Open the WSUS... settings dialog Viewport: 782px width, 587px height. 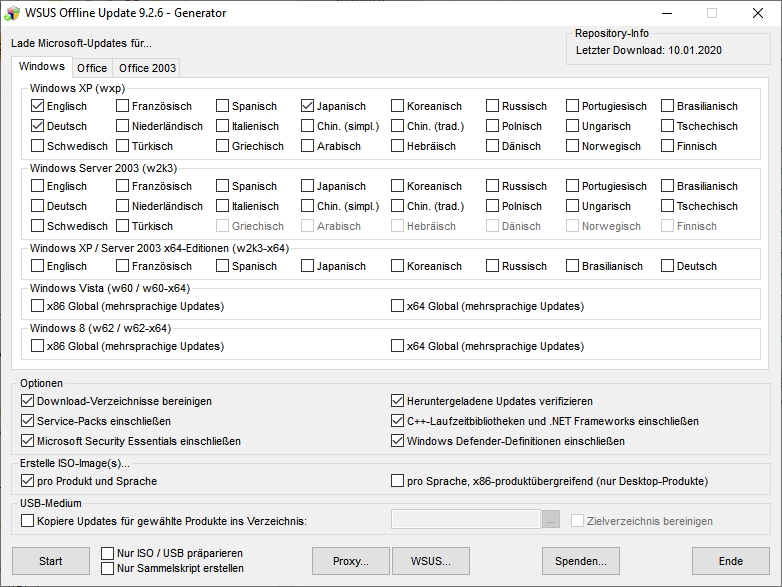[x=431, y=561]
